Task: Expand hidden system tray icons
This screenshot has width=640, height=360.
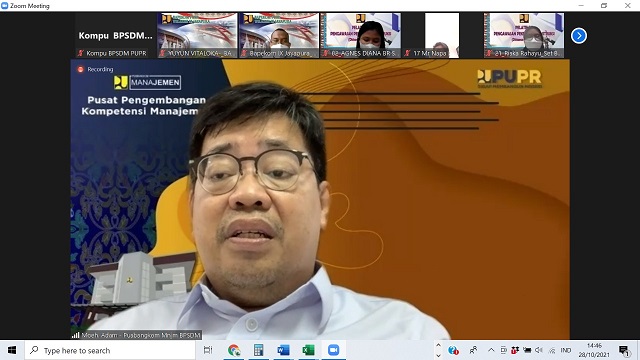Action: click(x=491, y=350)
